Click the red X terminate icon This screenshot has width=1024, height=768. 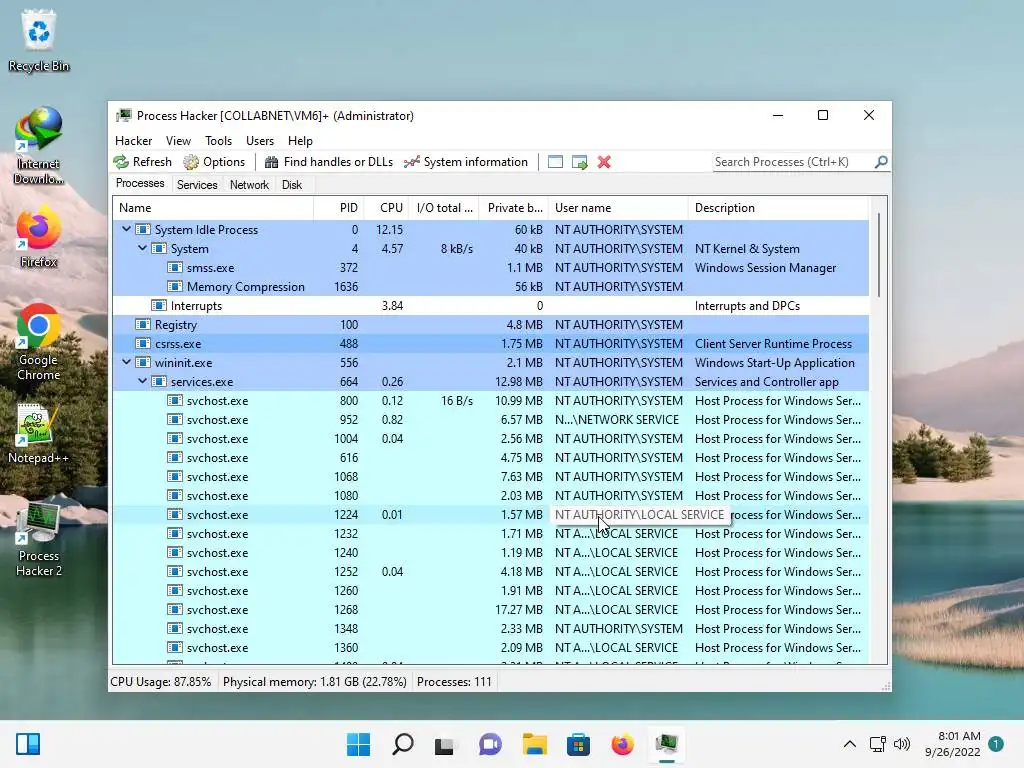(x=604, y=162)
